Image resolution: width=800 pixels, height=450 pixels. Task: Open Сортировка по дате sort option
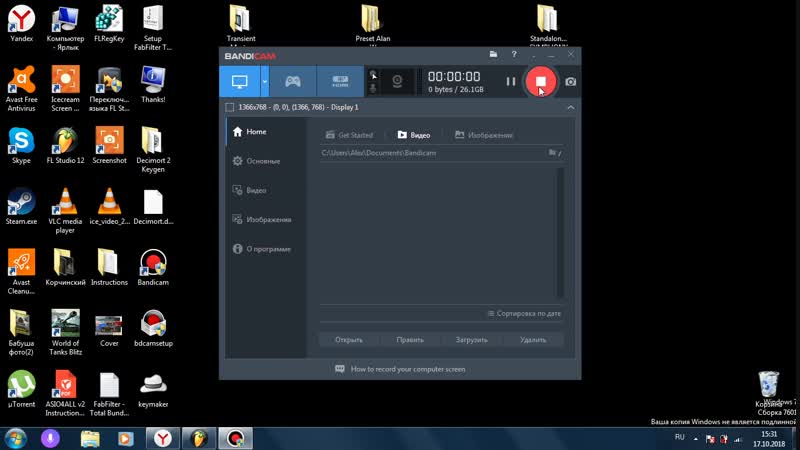click(x=524, y=313)
